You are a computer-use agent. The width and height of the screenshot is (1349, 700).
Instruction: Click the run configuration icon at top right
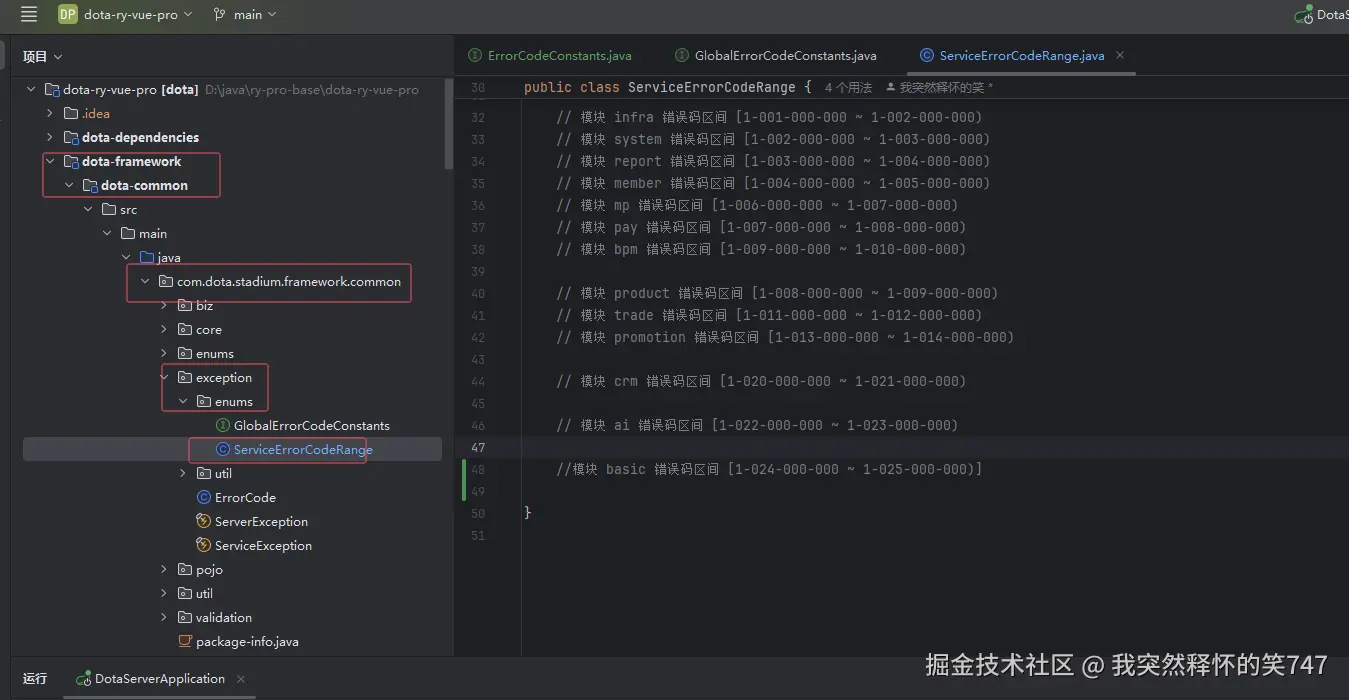[x=1303, y=14]
